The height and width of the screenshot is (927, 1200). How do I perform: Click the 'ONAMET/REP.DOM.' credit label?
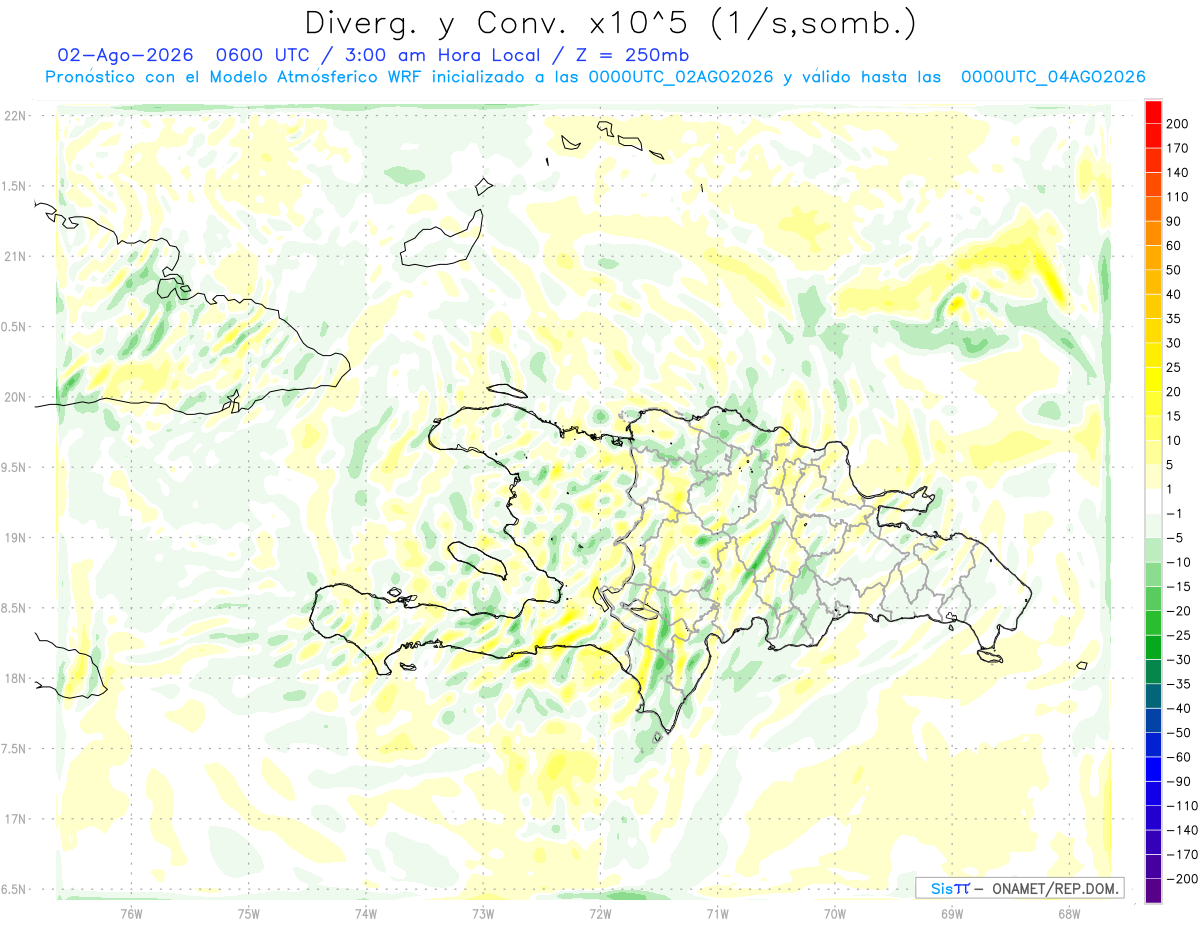pos(1056,888)
